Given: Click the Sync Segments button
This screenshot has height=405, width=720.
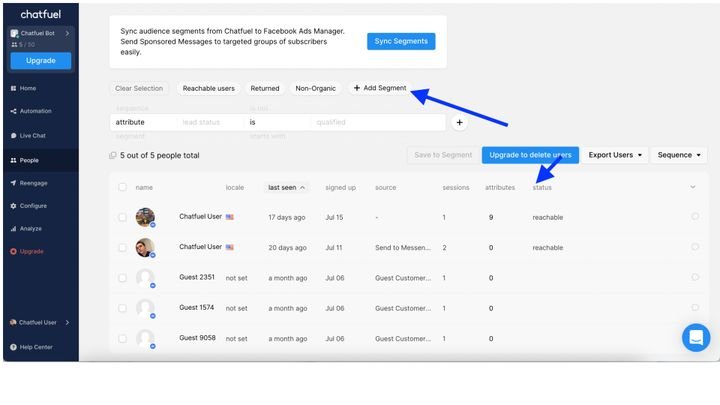Looking at the screenshot, I should pos(401,41).
